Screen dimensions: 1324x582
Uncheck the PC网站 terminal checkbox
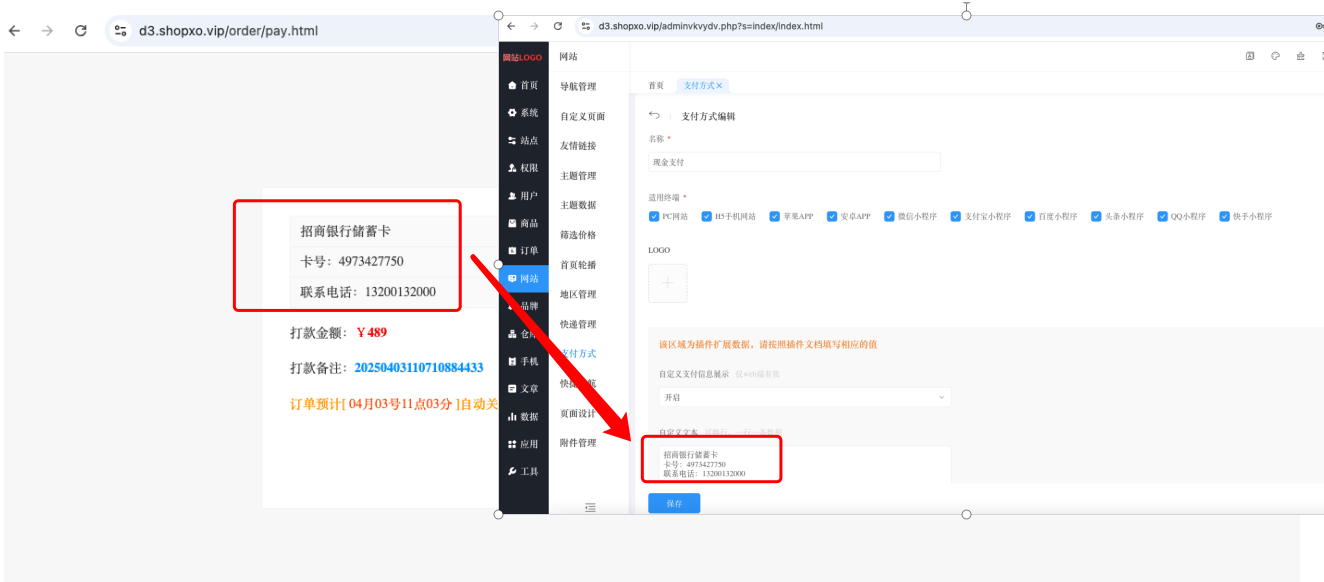[x=654, y=216]
